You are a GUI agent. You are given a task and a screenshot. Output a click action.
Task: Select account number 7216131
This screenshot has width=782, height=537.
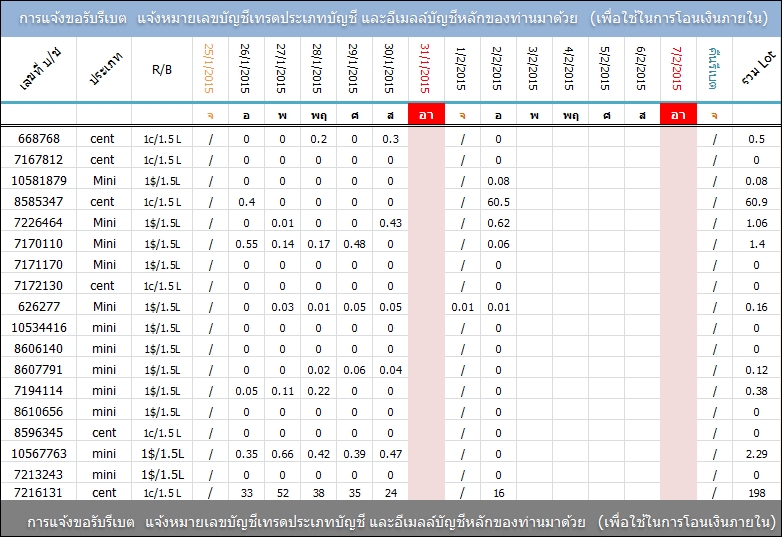pos(39,493)
